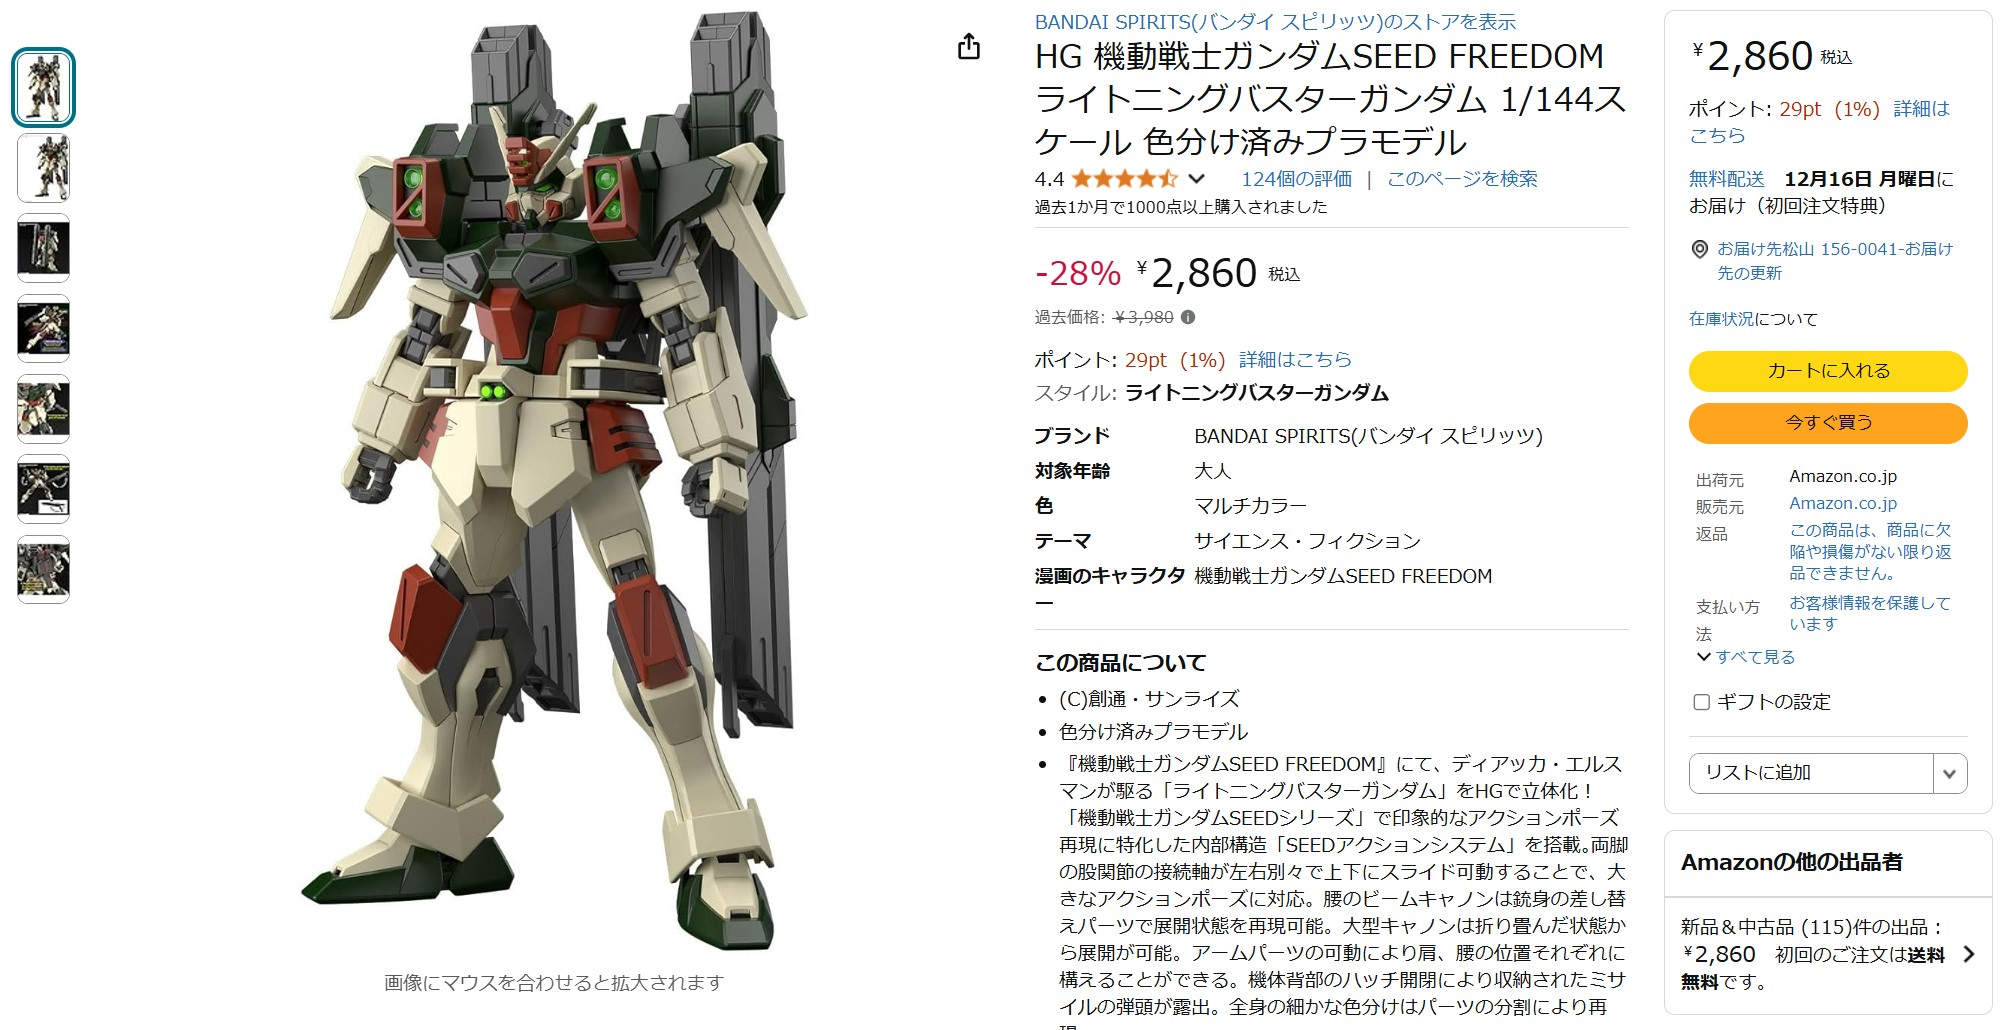Screen dimensions: 2010x1030
Task: Click the star rating icons
Action: tap(1124, 179)
